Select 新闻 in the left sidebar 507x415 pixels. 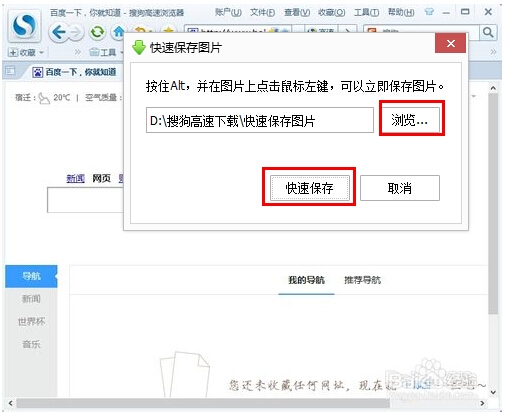[x=31, y=299]
